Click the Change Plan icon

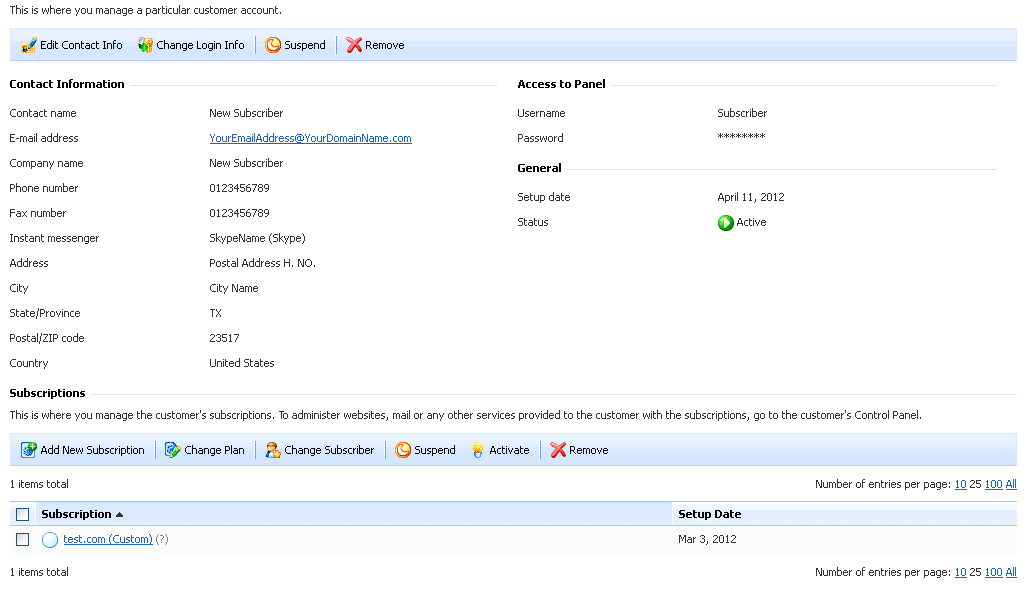pos(173,450)
